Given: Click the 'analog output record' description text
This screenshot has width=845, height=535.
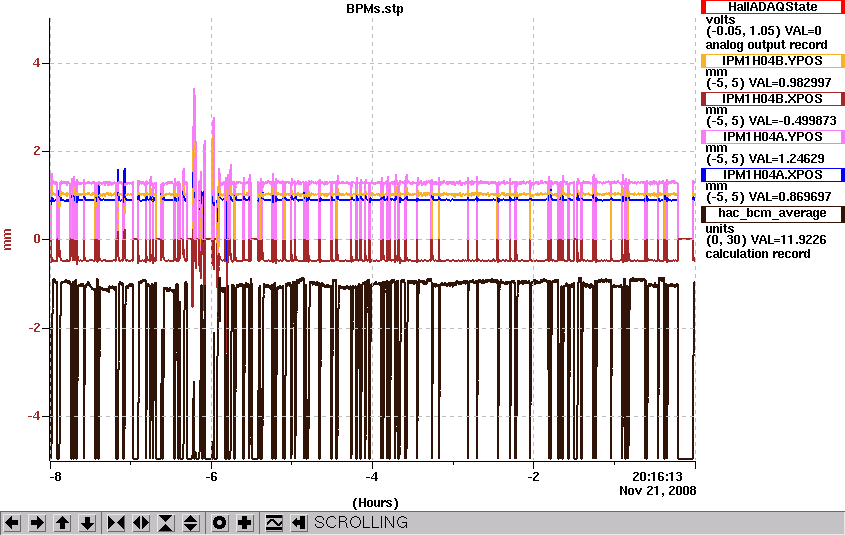Looking at the screenshot, I should coord(766,45).
